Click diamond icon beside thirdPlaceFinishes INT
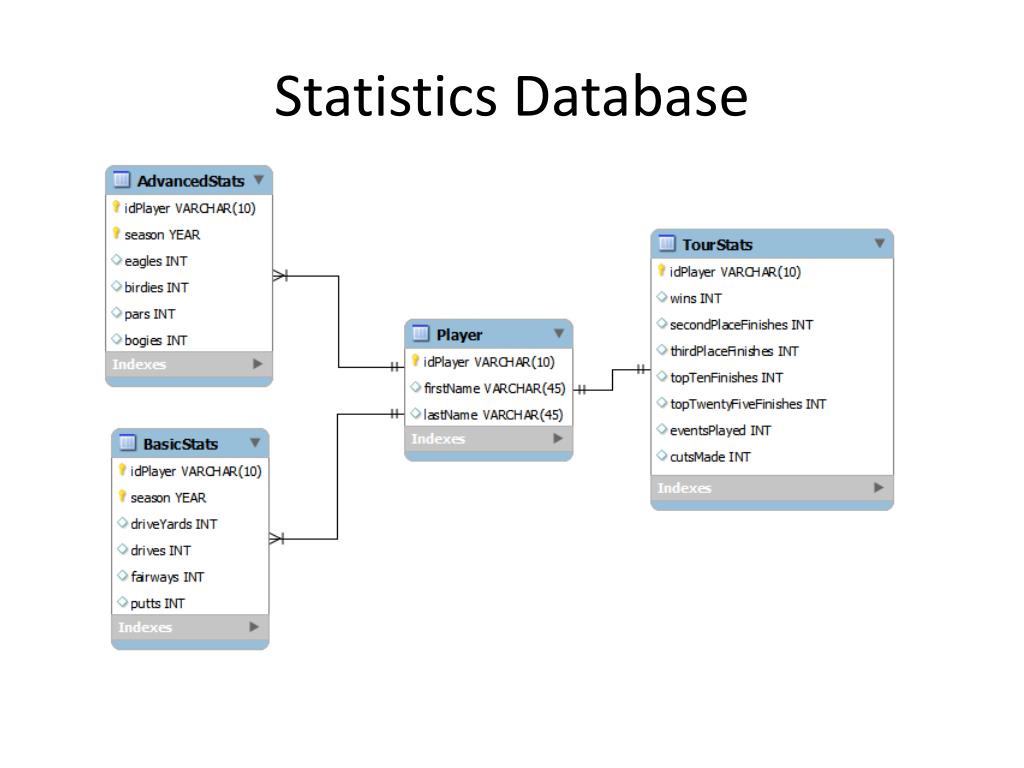 click(x=662, y=350)
